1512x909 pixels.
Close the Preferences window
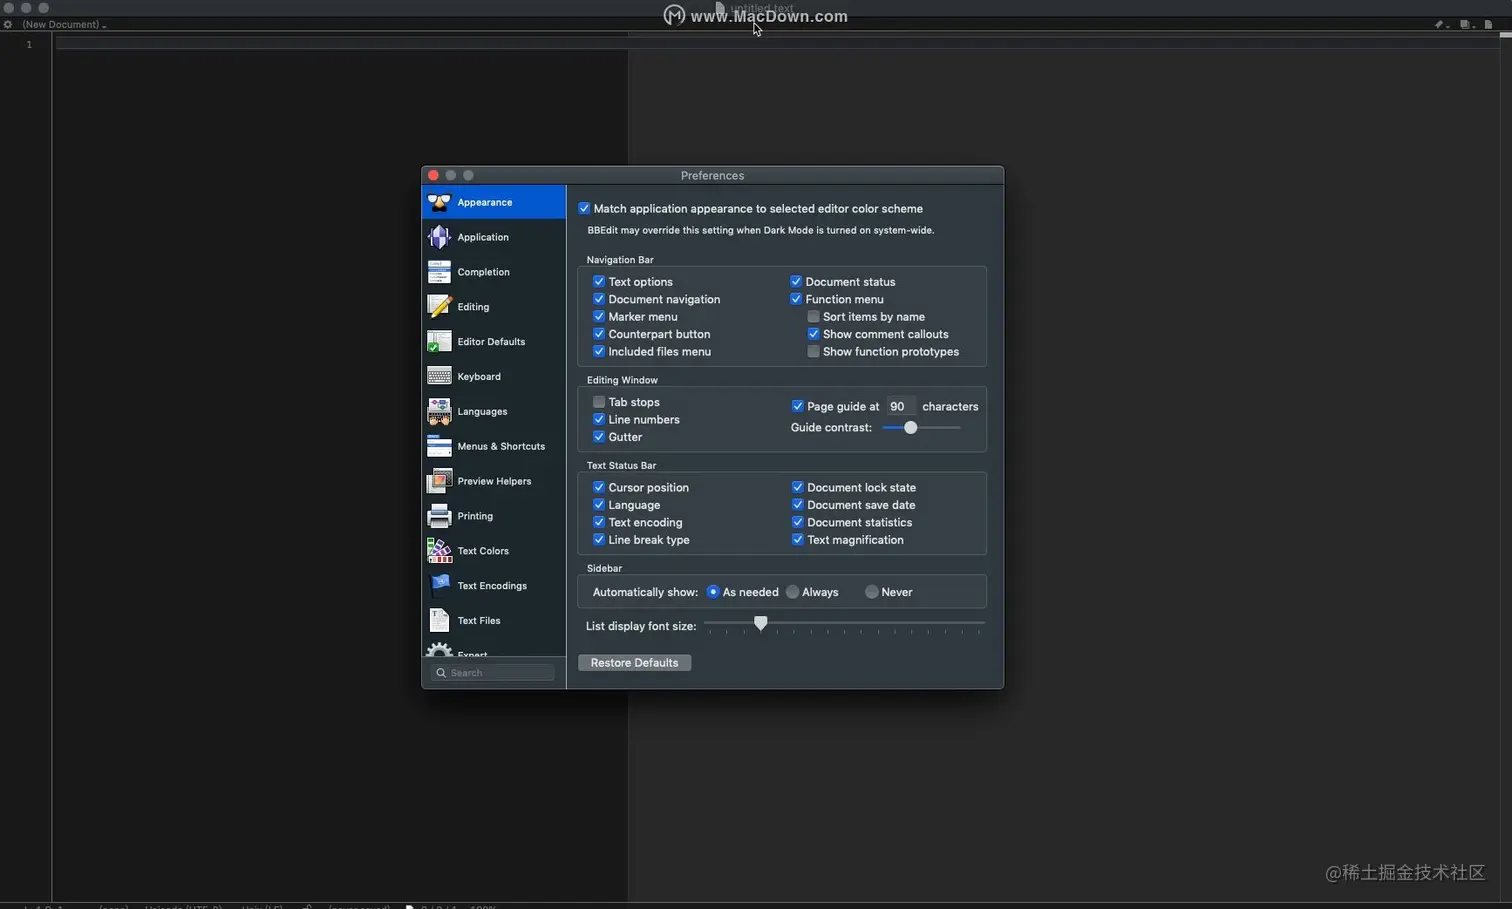tap(433, 175)
